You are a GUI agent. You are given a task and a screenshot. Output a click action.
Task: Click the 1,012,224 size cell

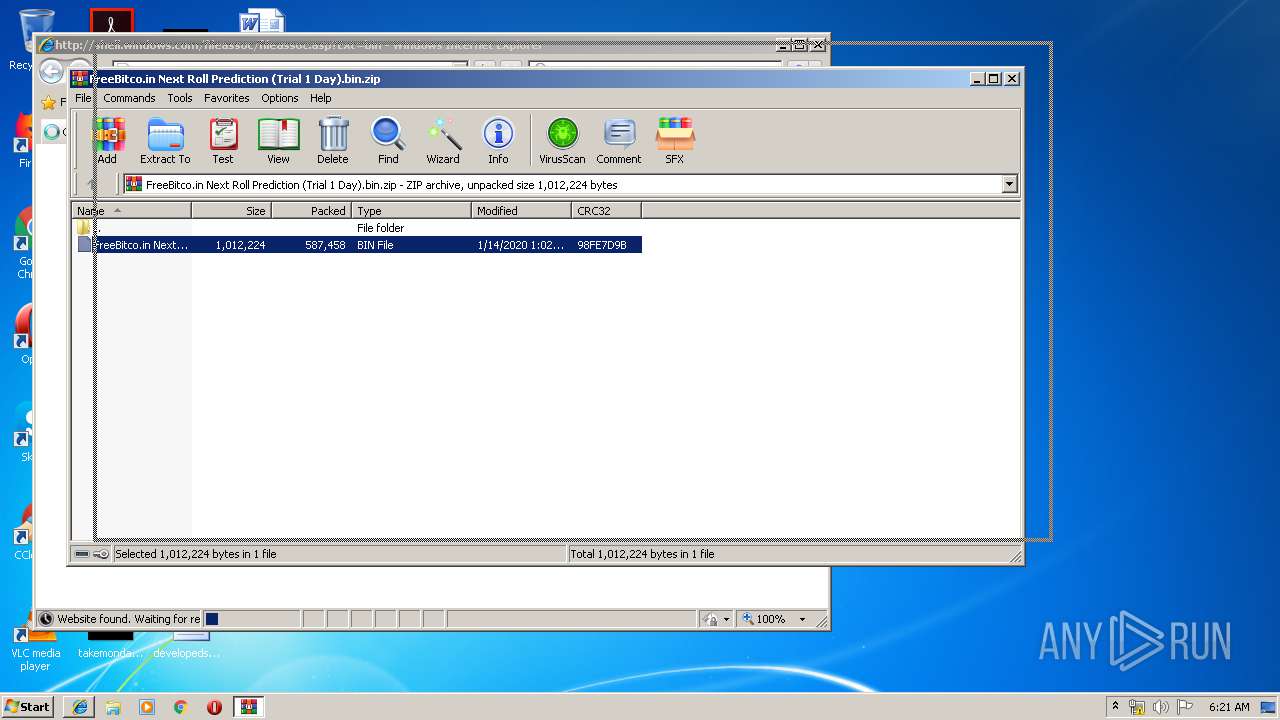tap(240, 245)
